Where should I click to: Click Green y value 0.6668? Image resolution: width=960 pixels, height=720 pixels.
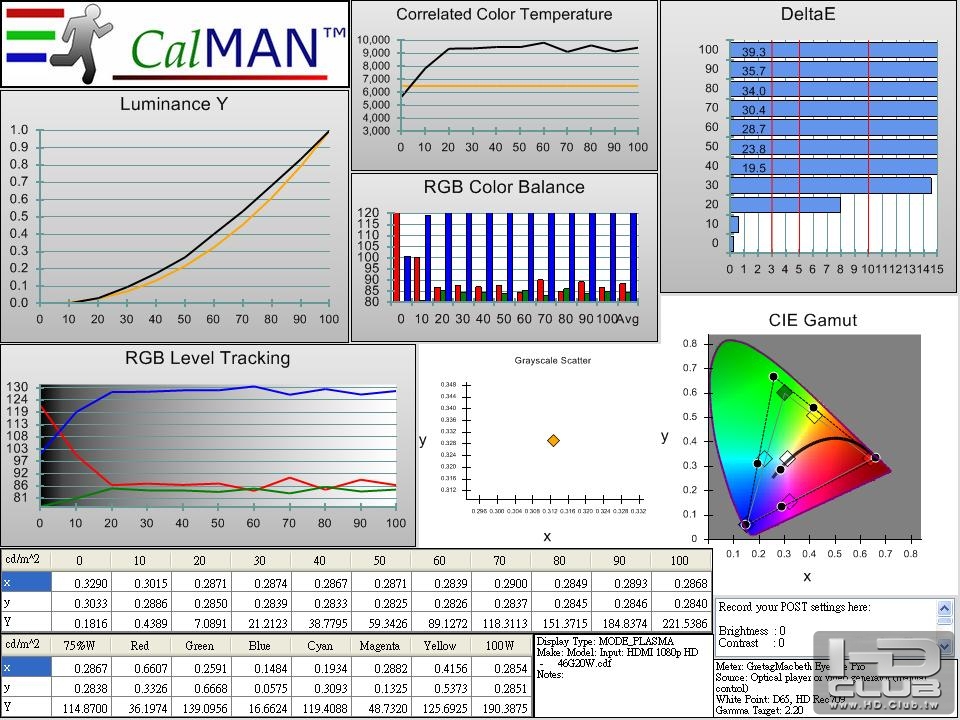tap(201, 688)
